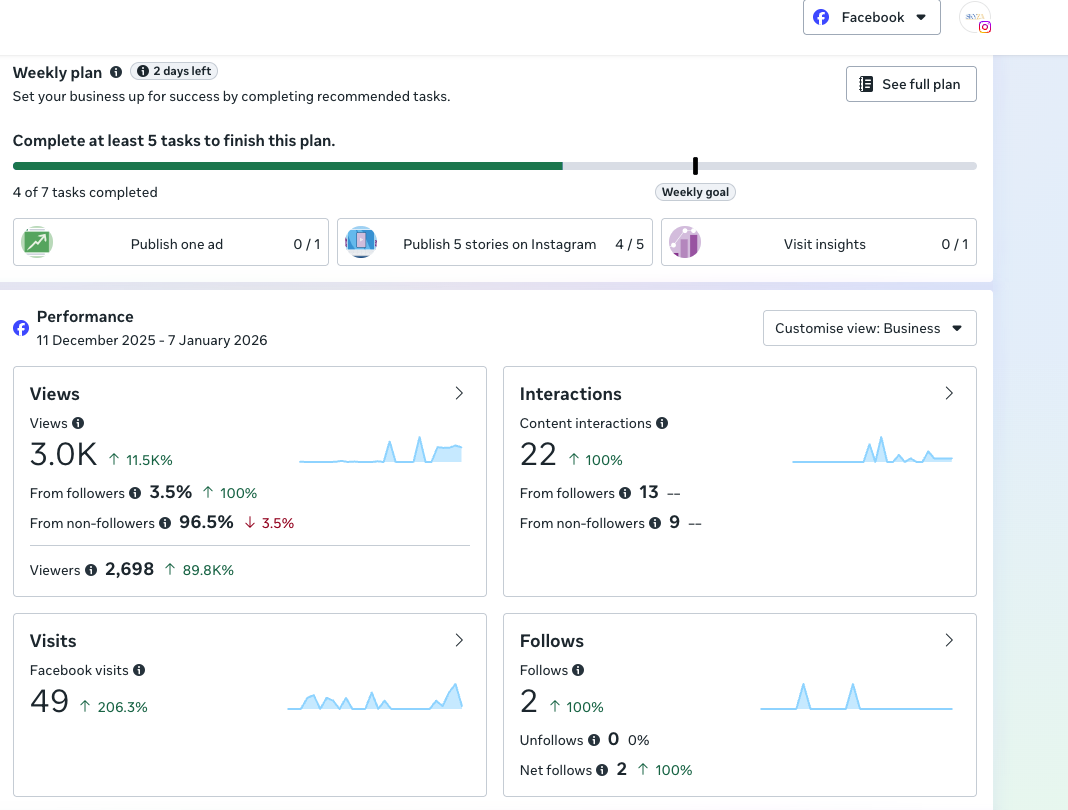Image resolution: width=1068 pixels, height=810 pixels.
Task: Open the Publish one ad task
Action: pos(171,242)
